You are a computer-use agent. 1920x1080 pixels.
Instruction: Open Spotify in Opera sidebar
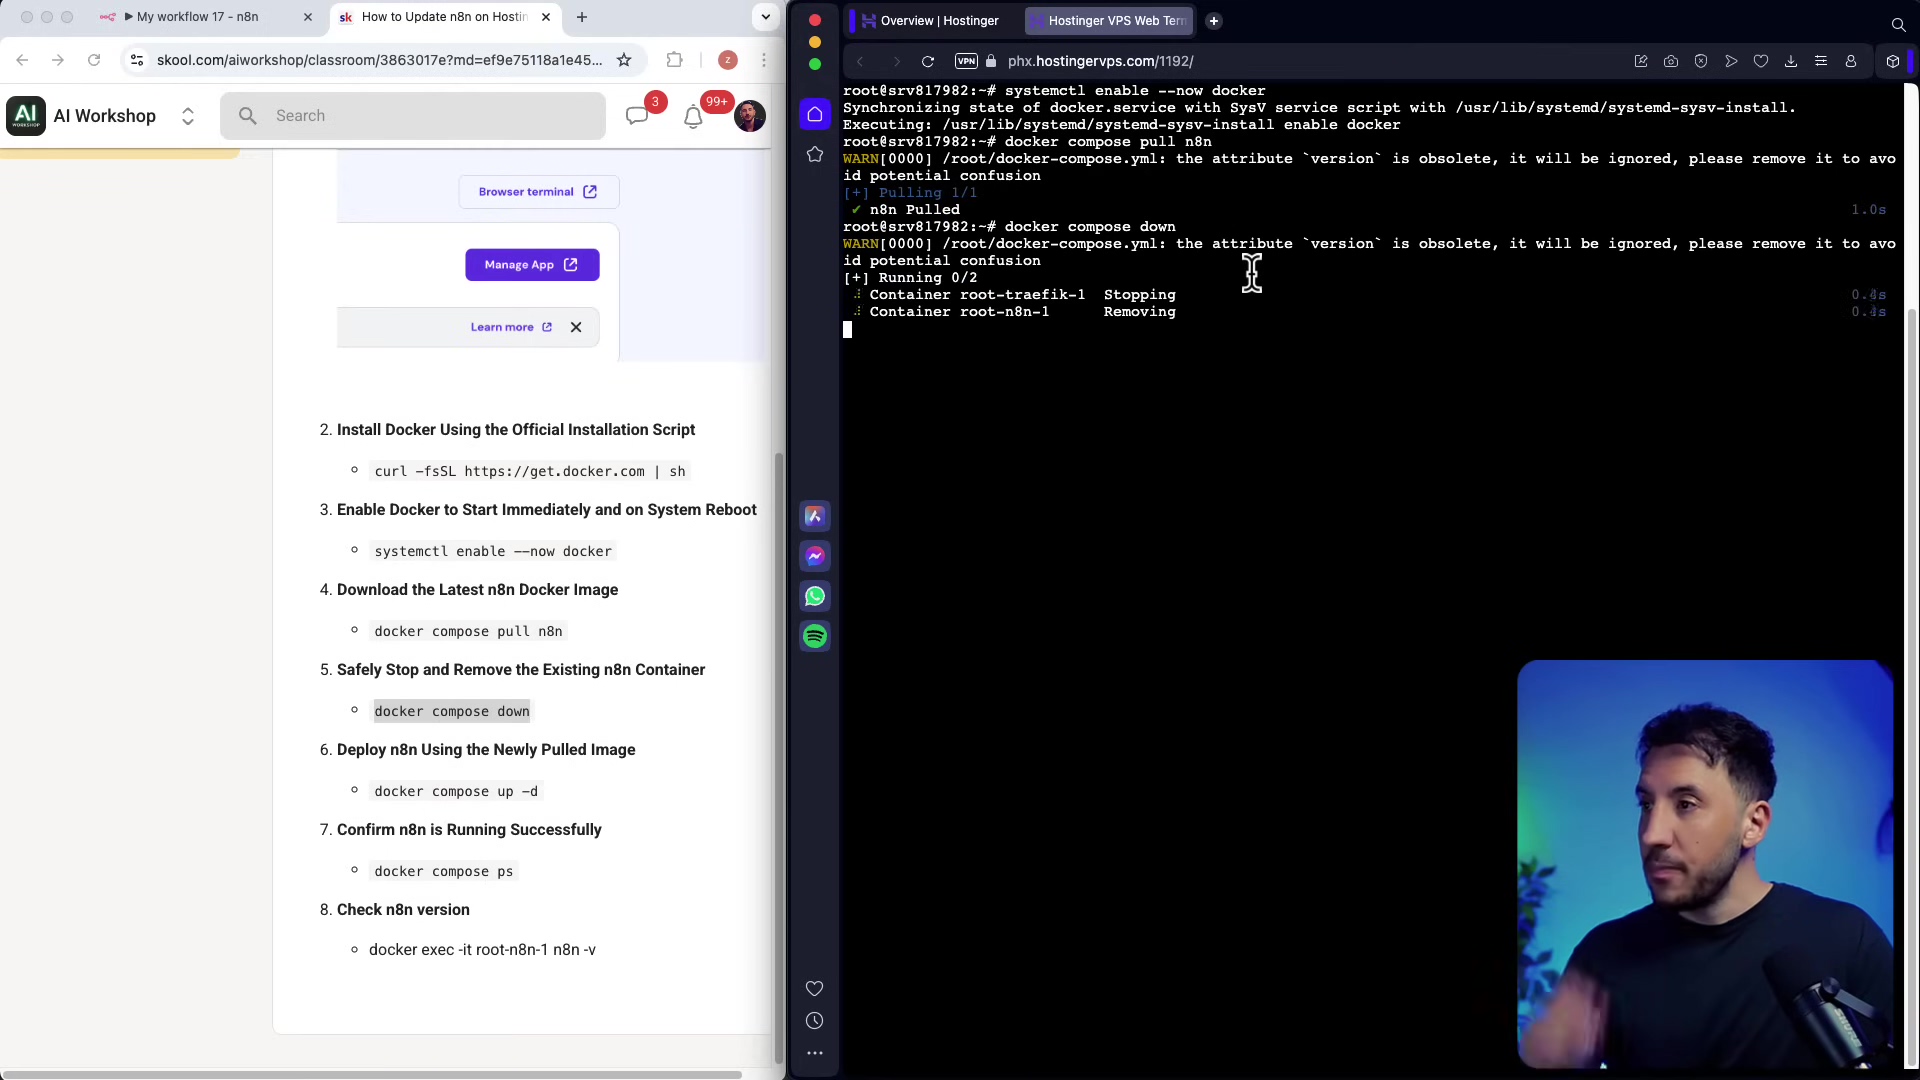click(x=815, y=636)
